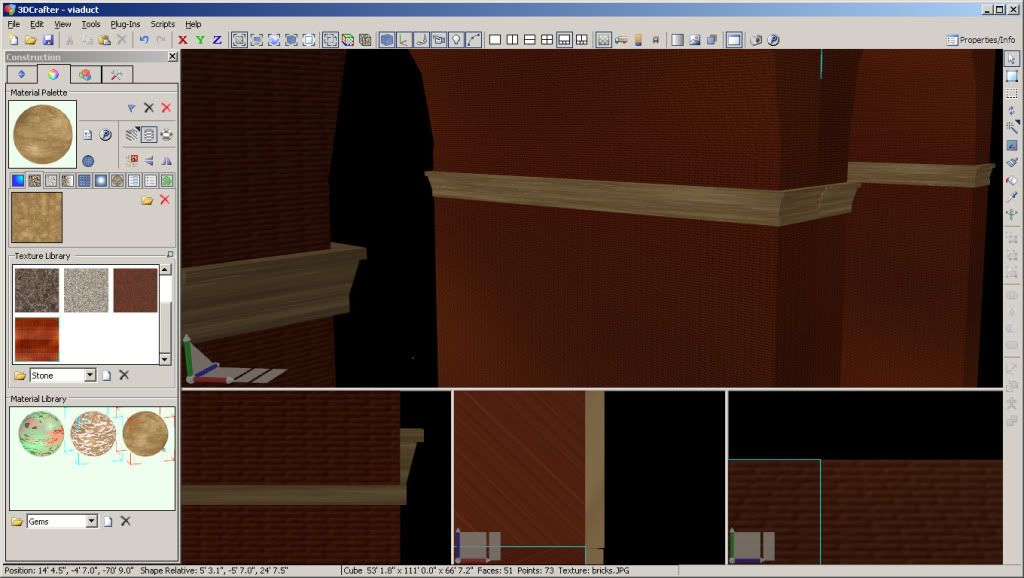Open the Stone texture library dropdown

coord(90,375)
